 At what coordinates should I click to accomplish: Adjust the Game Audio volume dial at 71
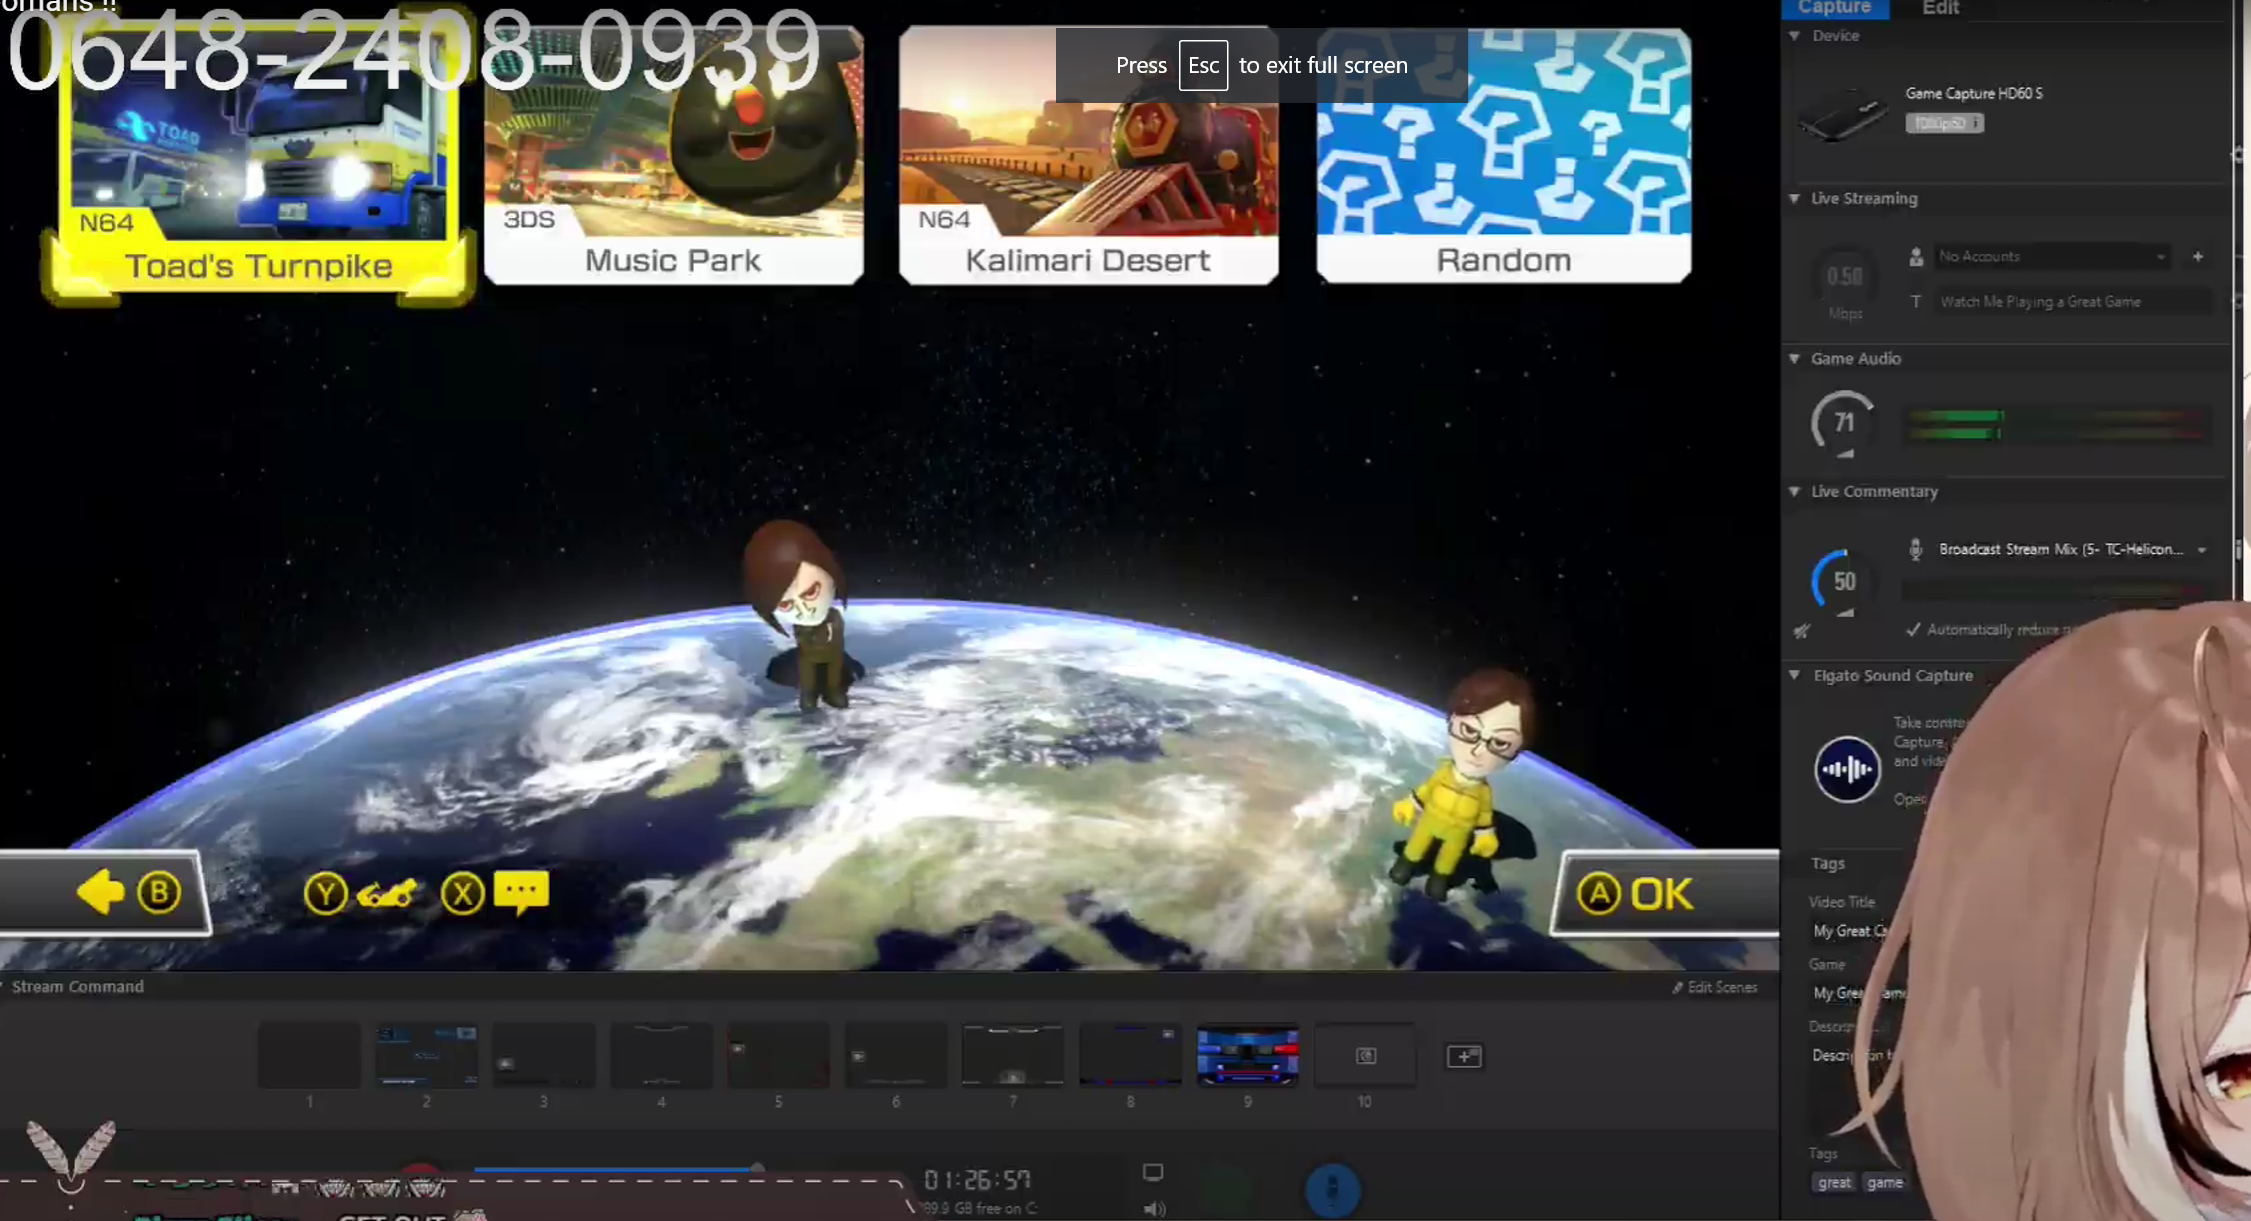1843,423
